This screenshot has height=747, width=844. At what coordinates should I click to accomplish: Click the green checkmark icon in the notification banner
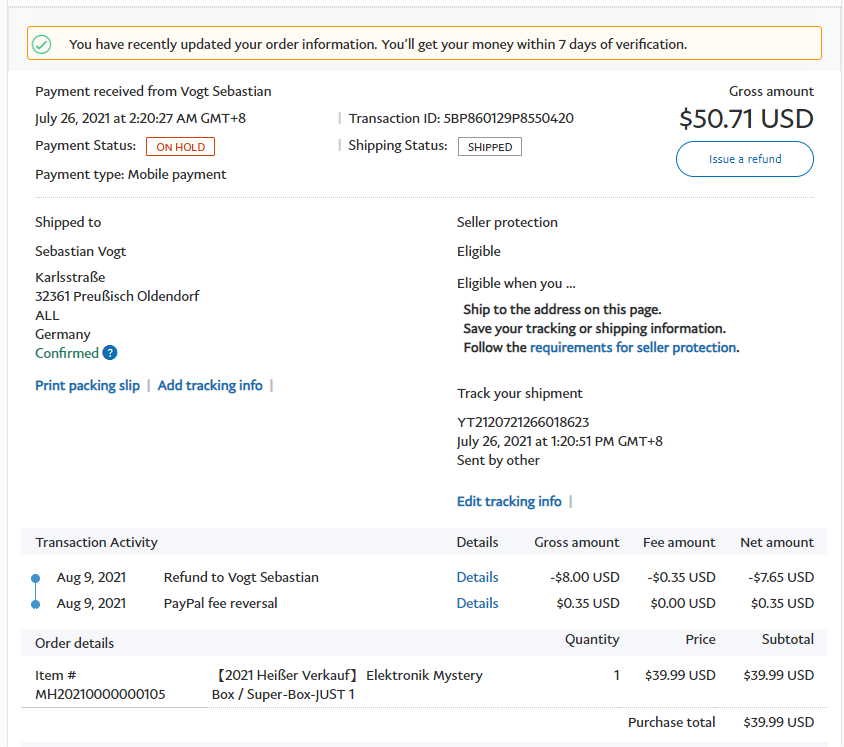(41, 44)
